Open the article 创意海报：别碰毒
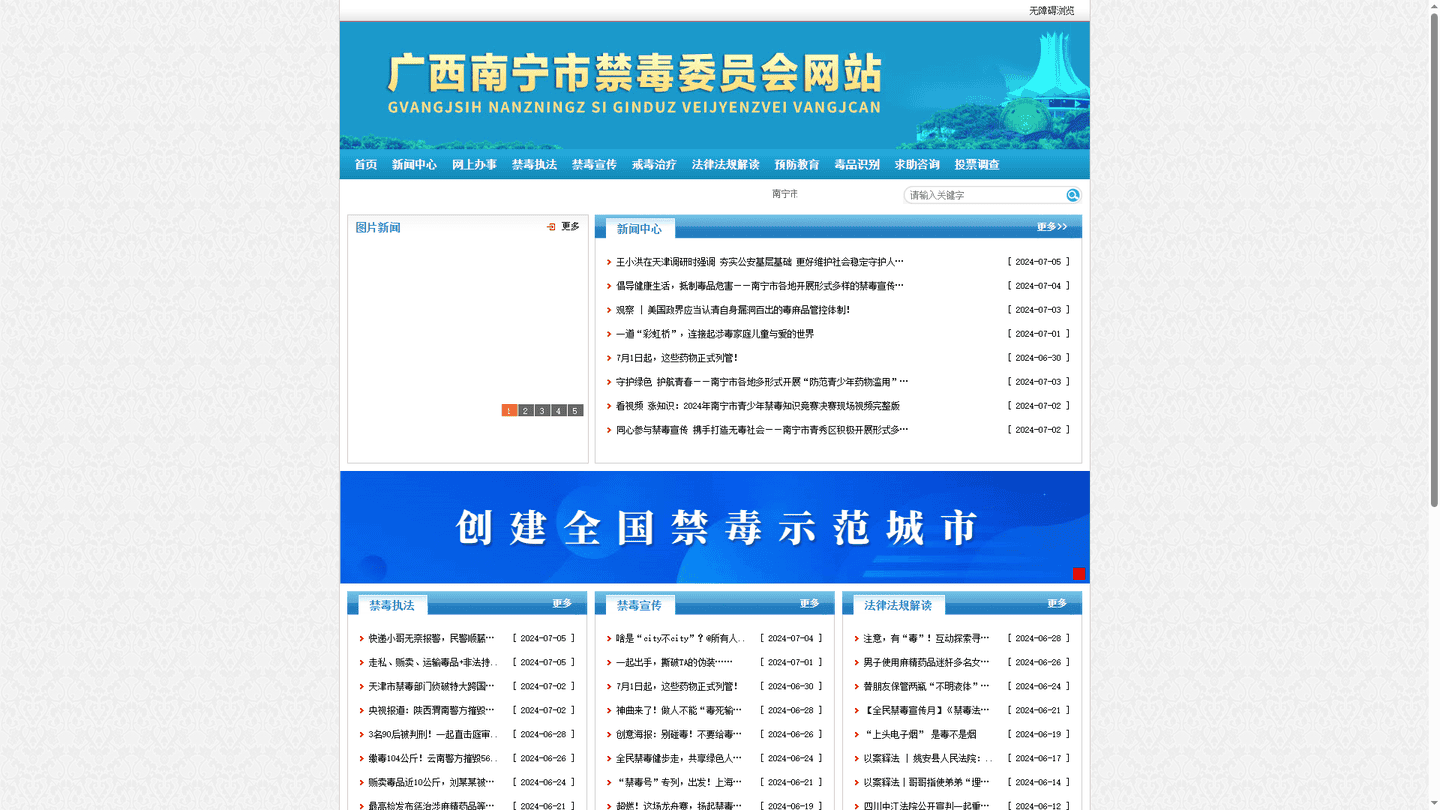The image size is (1440, 810). [679, 734]
